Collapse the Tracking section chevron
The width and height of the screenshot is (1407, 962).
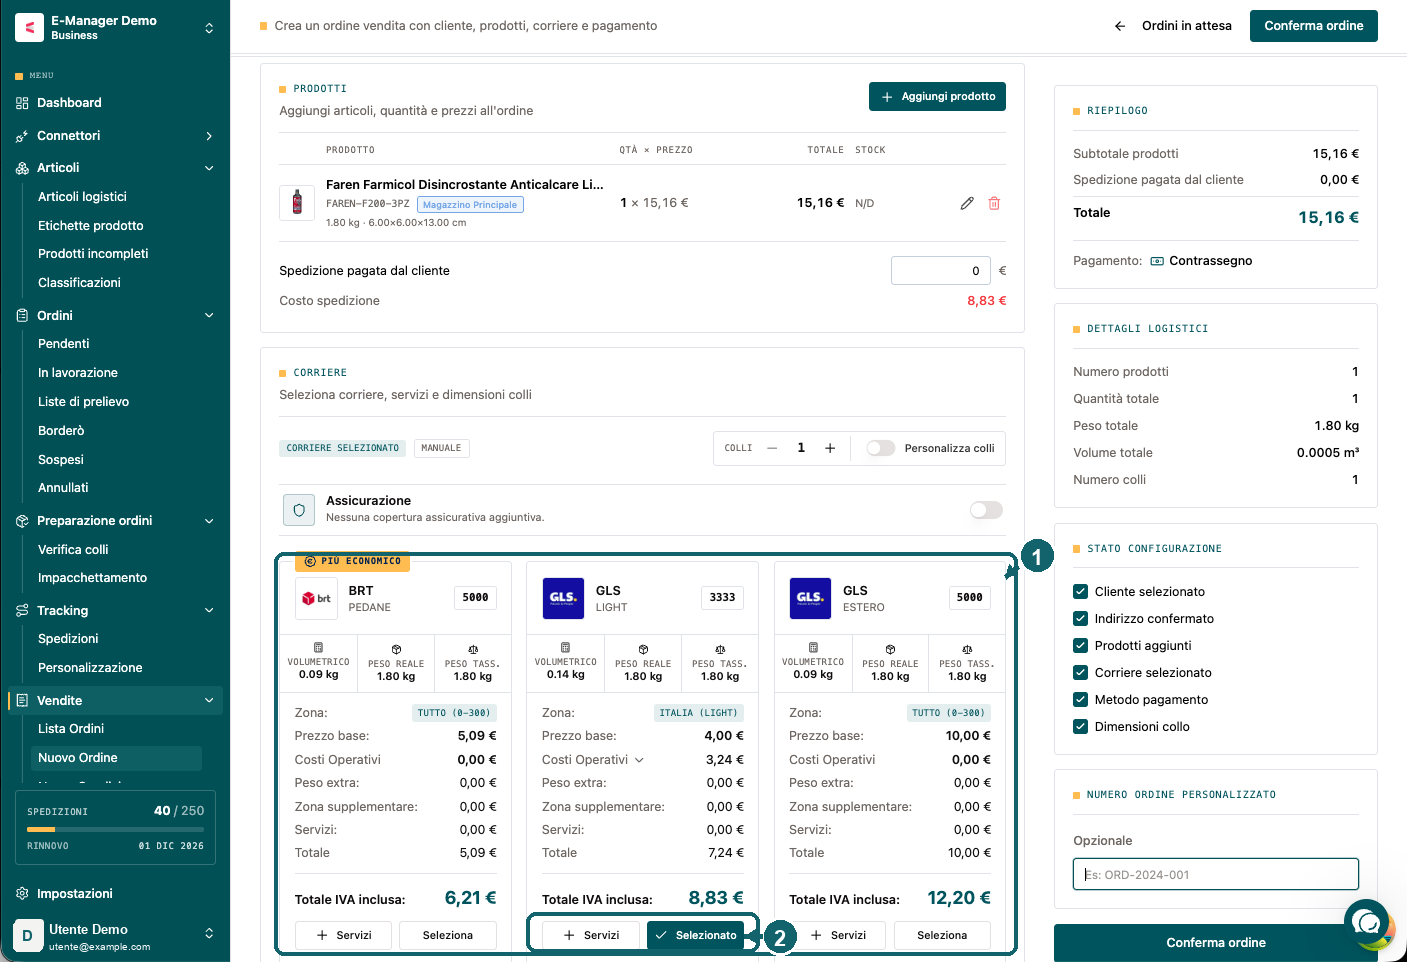pos(209,611)
